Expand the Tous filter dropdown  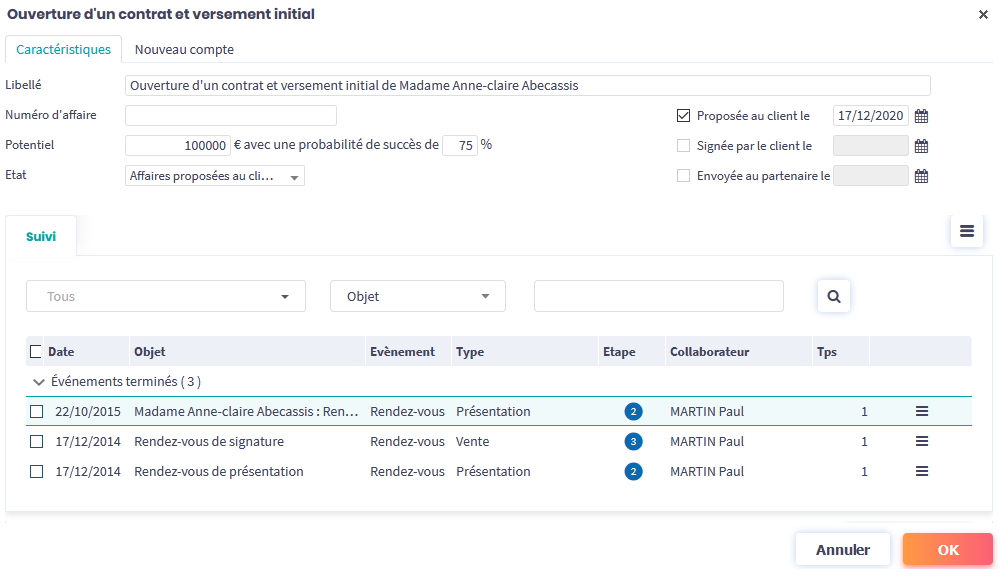pyautogui.click(x=166, y=296)
